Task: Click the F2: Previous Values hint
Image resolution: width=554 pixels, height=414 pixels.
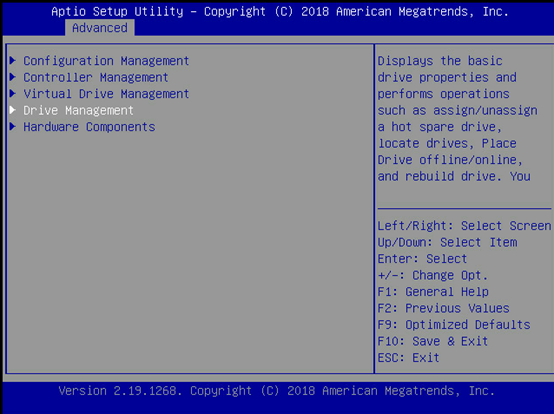Action: tap(443, 308)
